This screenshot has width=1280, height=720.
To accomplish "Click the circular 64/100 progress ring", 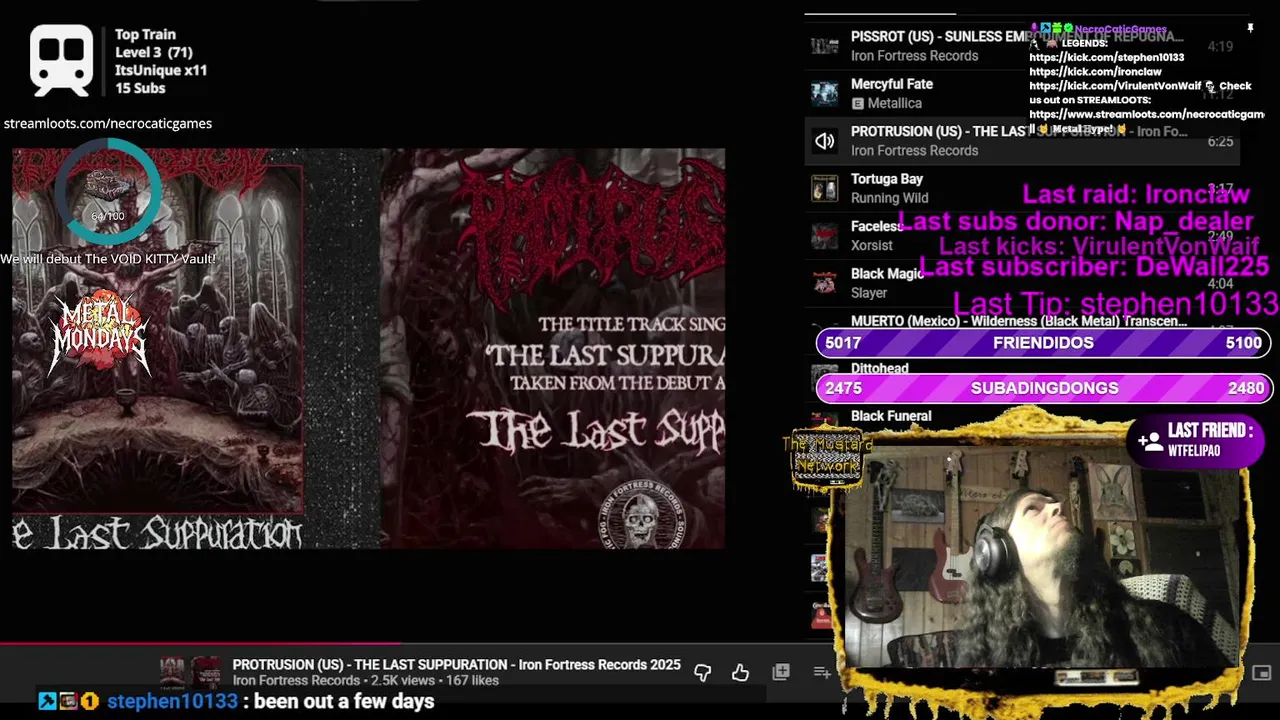I will [x=107, y=192].
